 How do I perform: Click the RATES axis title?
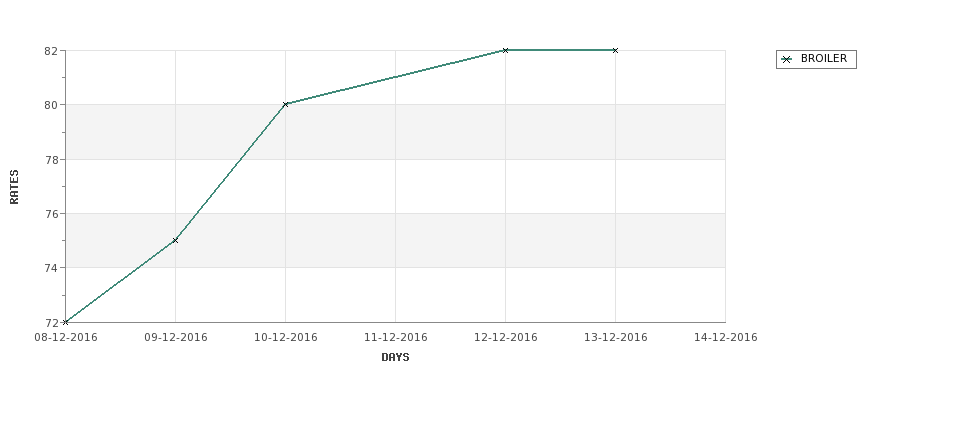[14, 187]
